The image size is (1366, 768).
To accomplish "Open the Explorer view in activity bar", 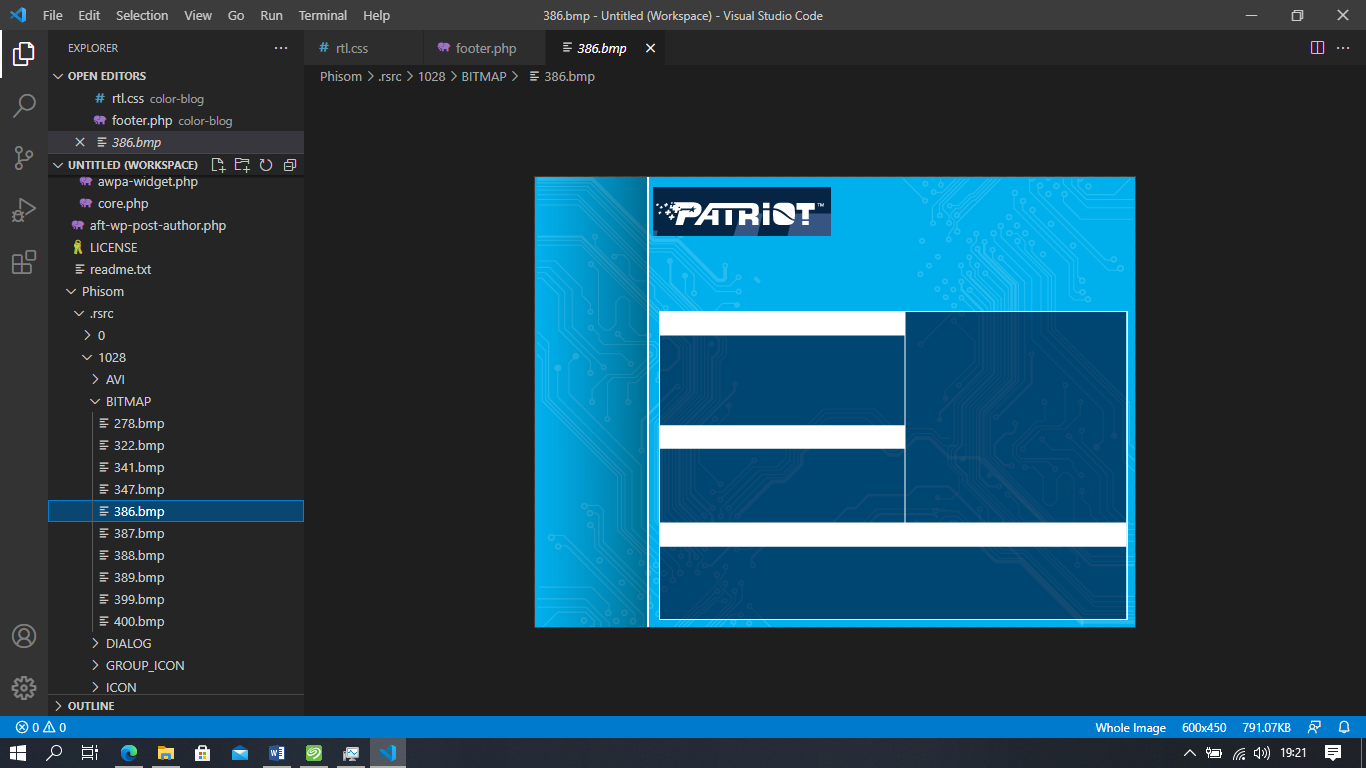I will tap(24, 54).
